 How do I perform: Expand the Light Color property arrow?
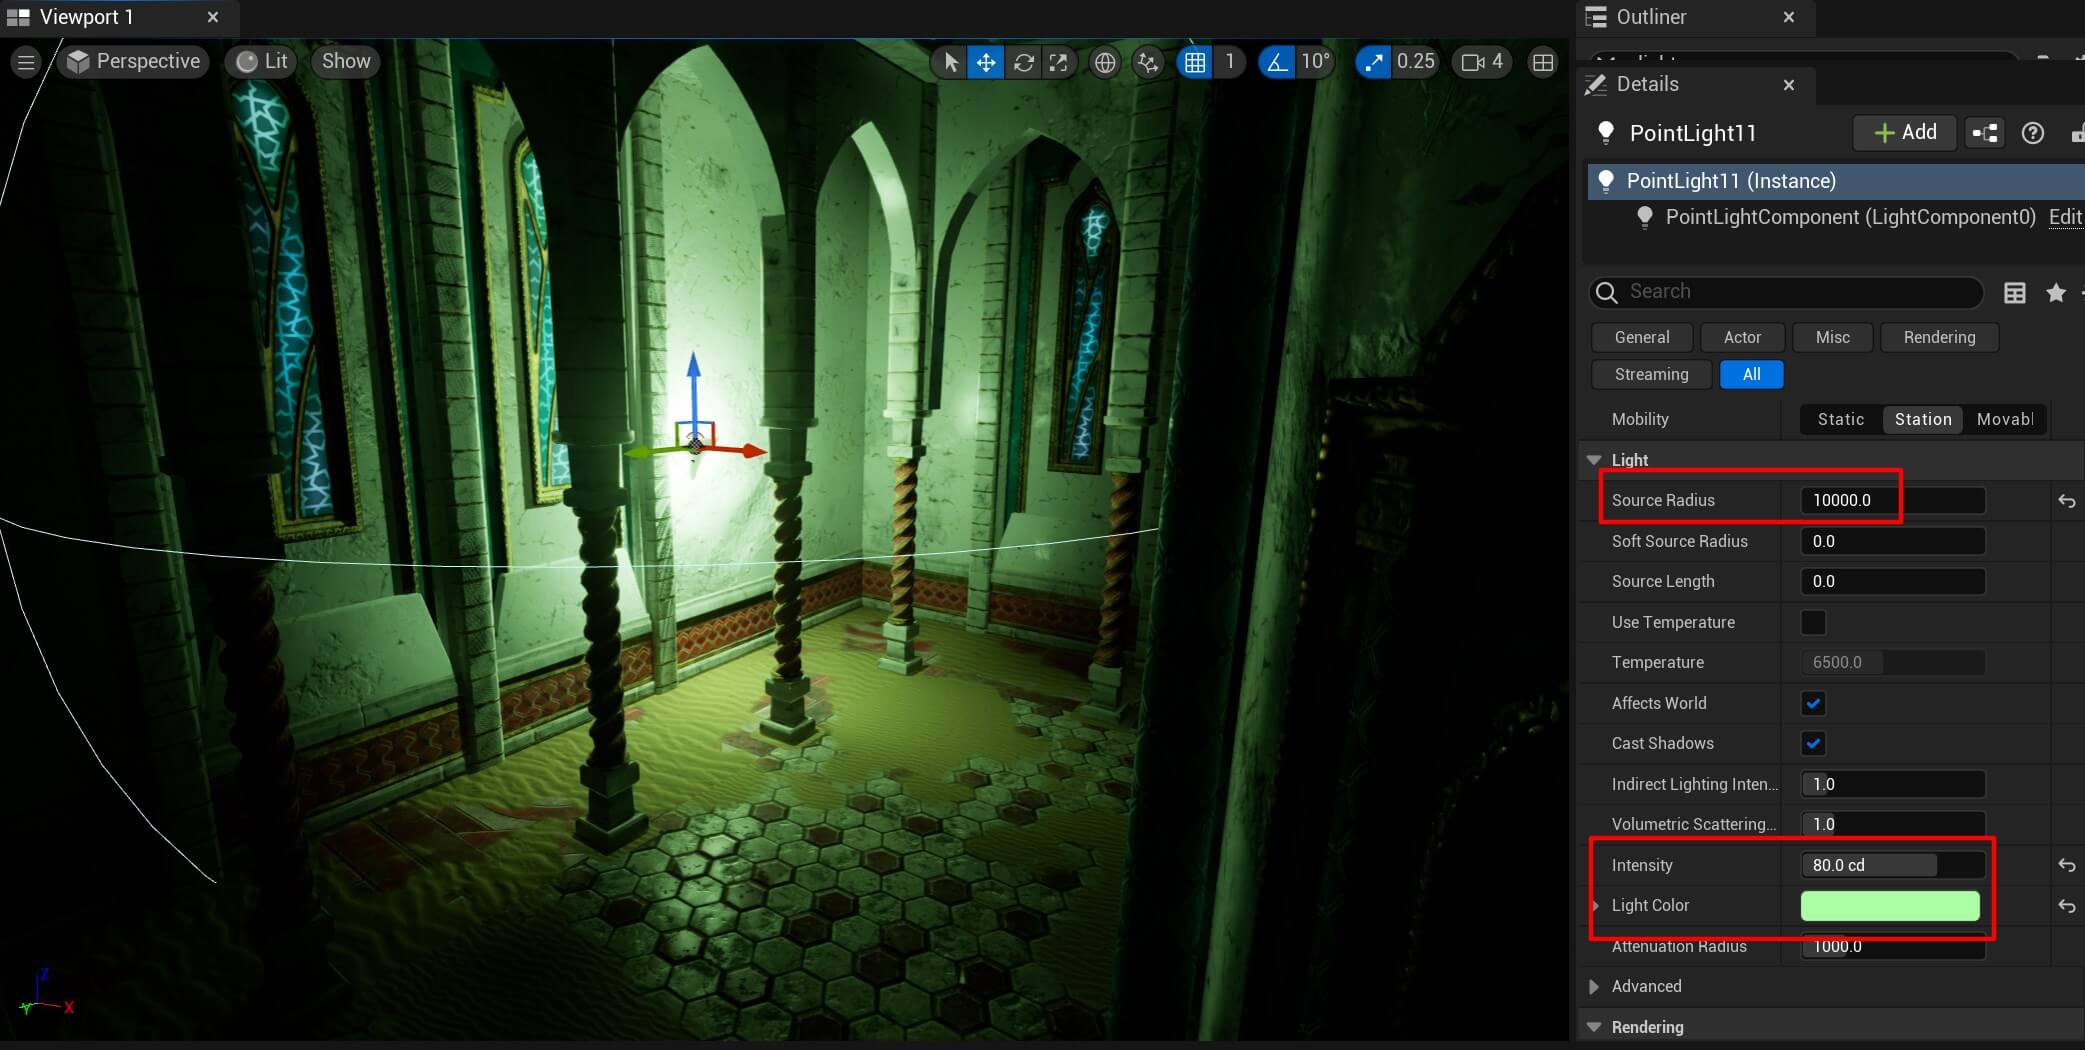point(1595,906)
